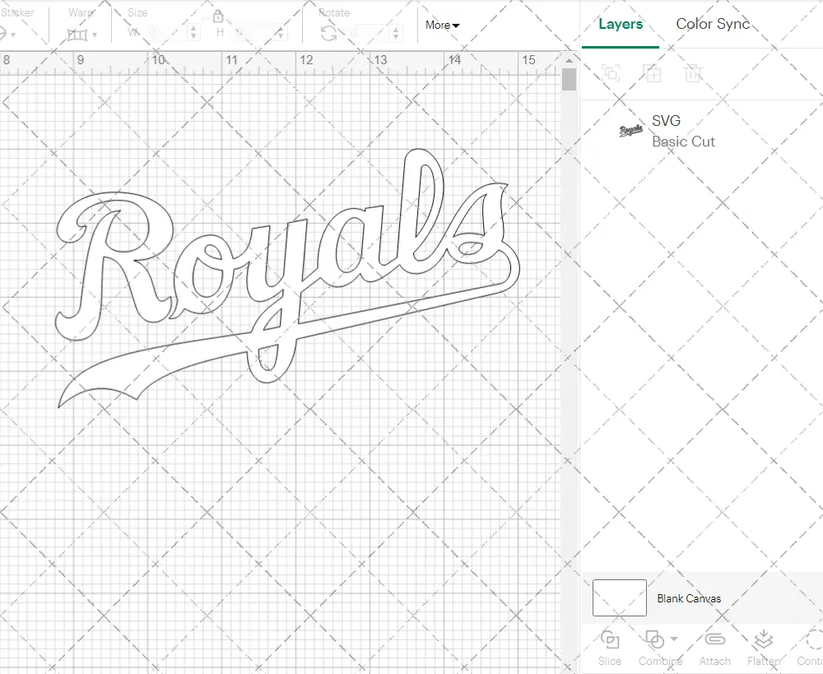Image resolution: width=823 pixels, height=674 pixels.
Task: Switch to the Layers tab
Action: pos(620,24)
